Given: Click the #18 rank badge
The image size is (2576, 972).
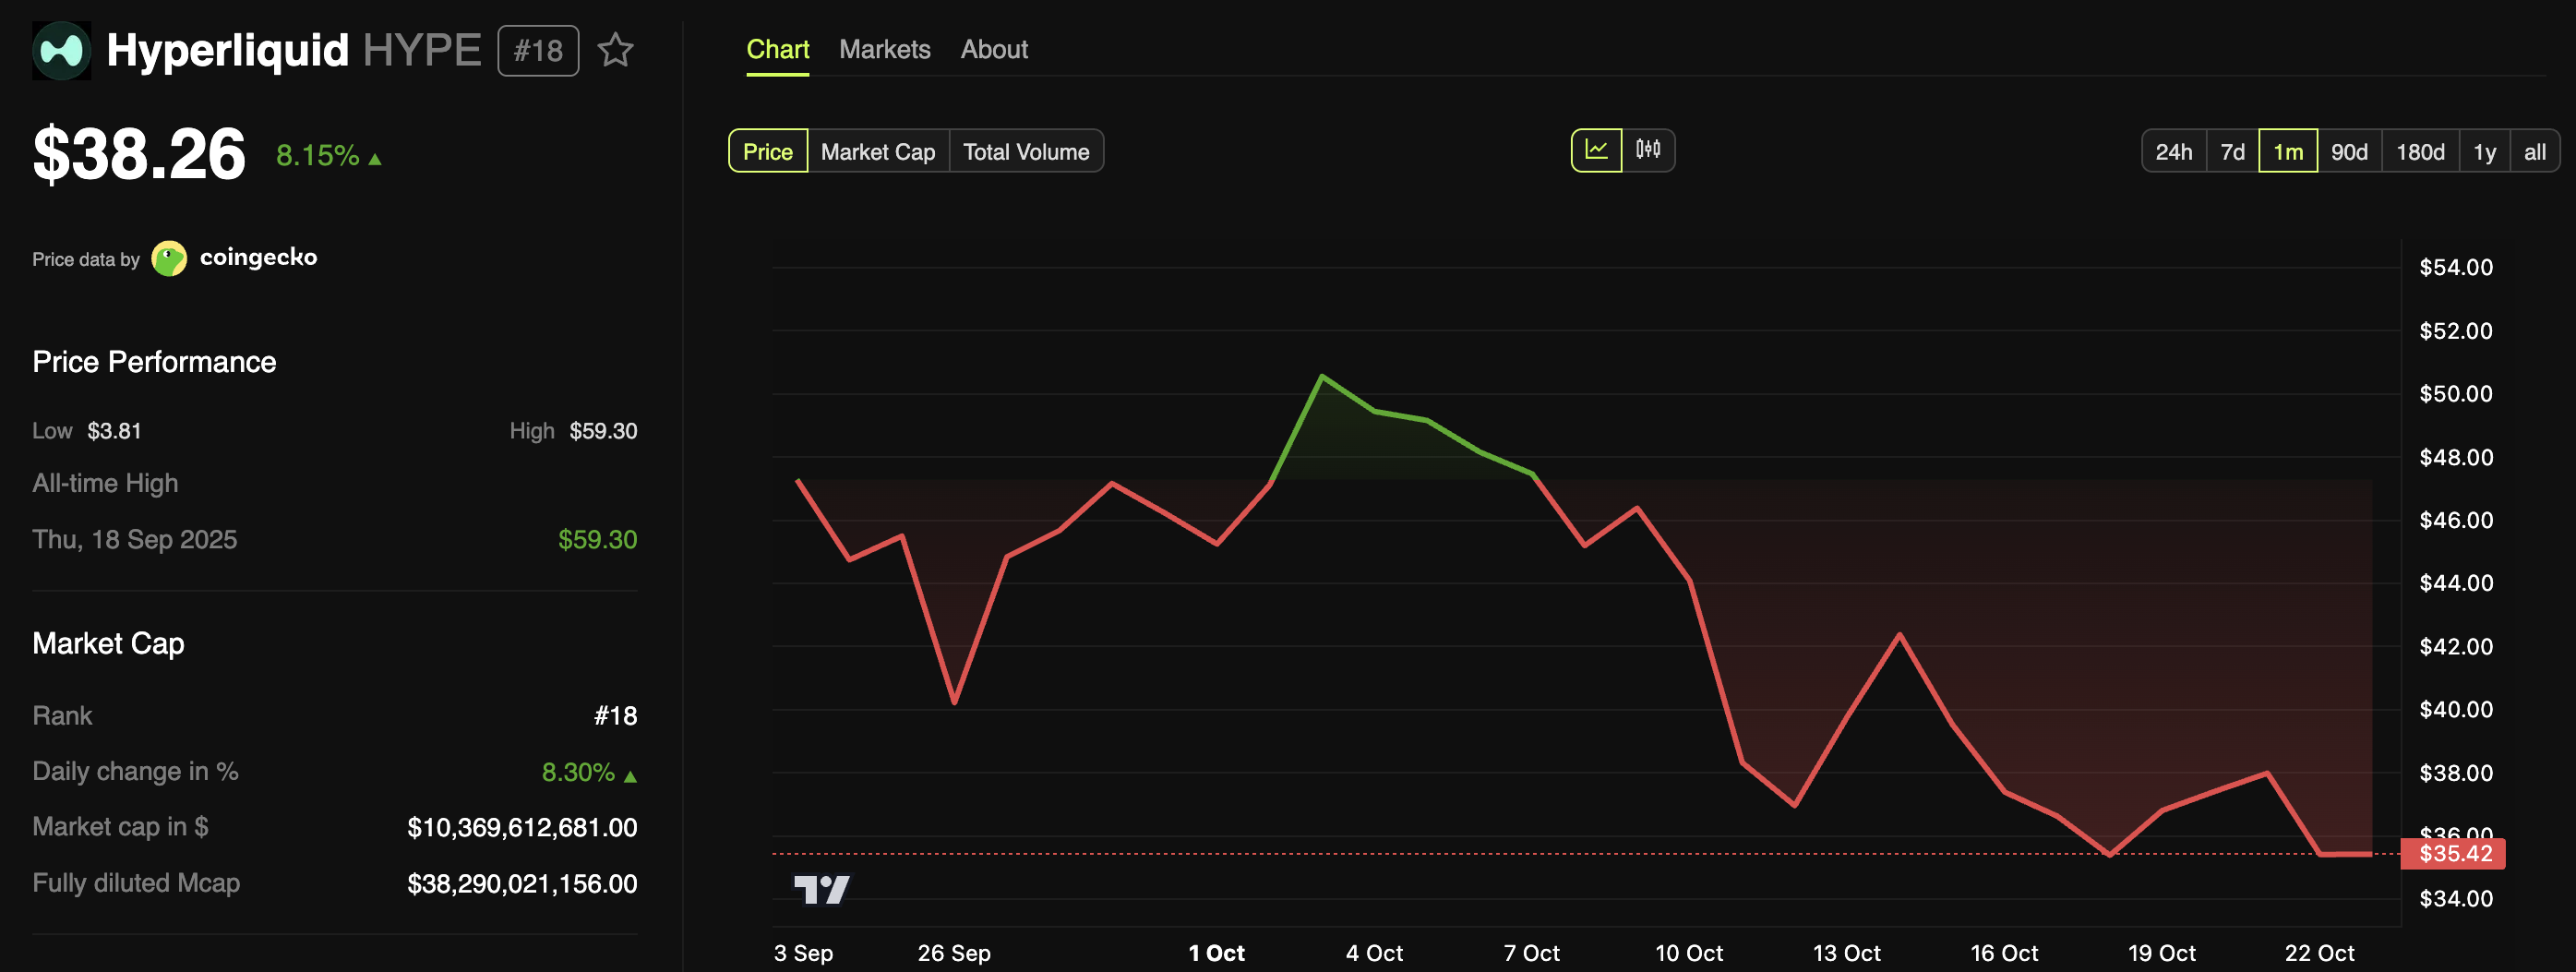Looking at the screenshot, I should (x=538, y=51).
